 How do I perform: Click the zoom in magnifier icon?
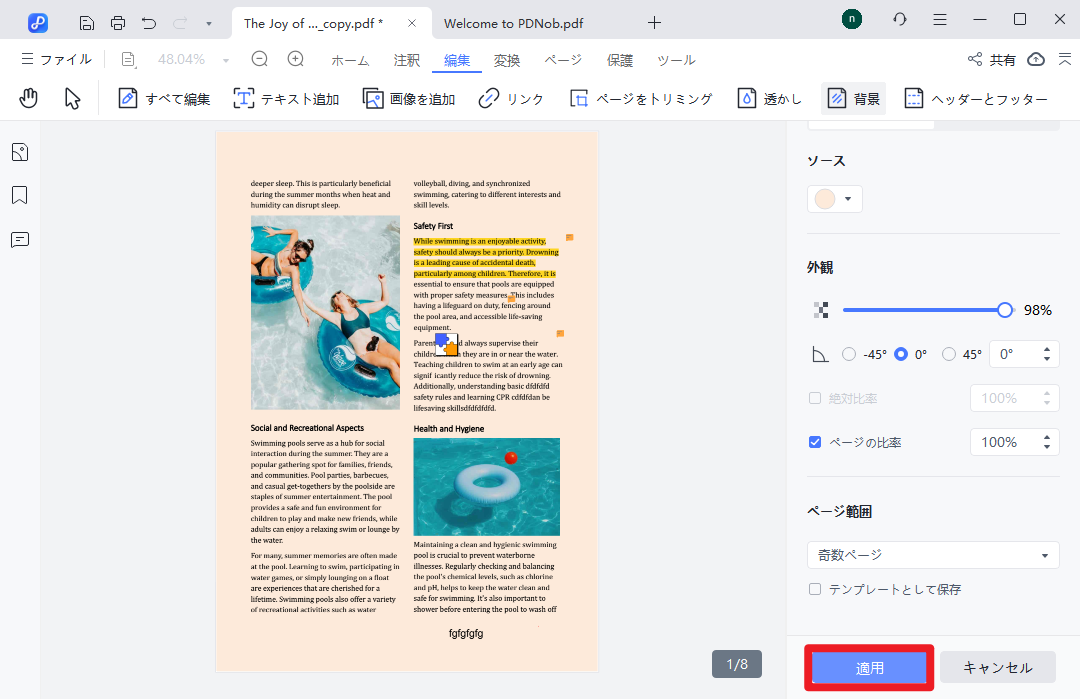click(296, 60)
